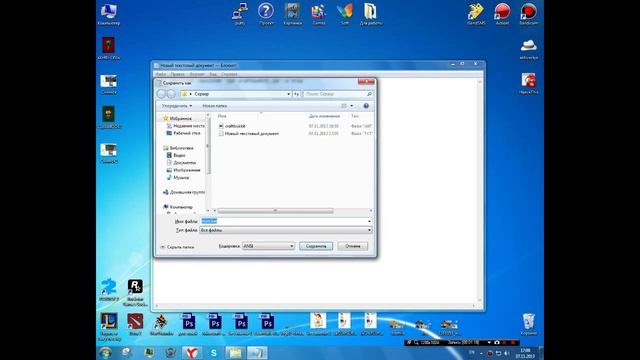Select Видео library in navigation pane
Screen dimensions: 640x360
coord(176,155)
